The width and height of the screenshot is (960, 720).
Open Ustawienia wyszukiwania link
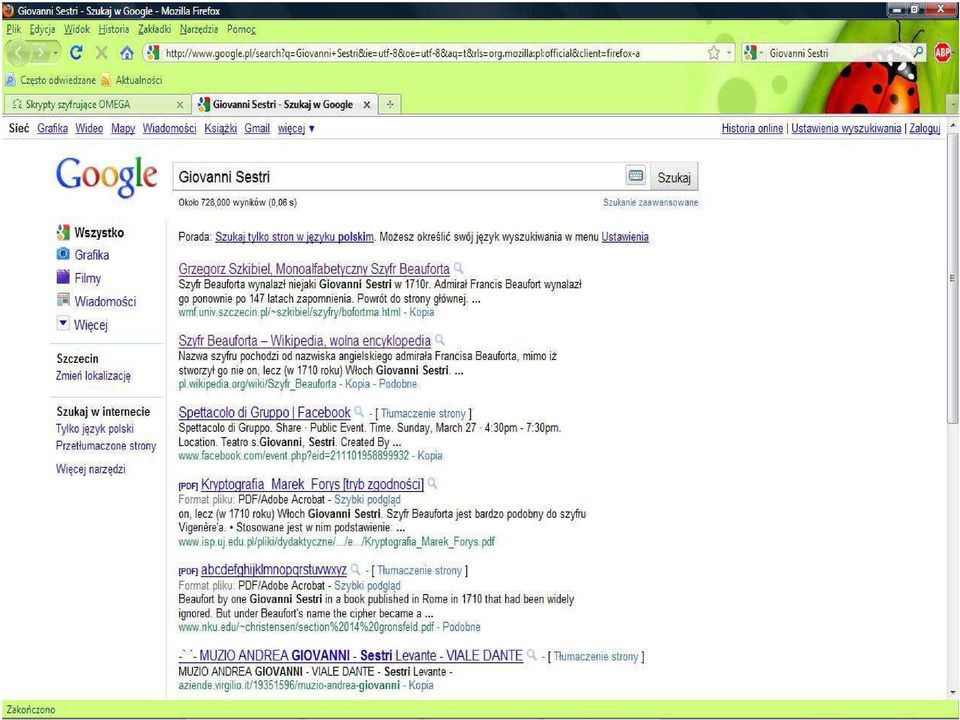tap(846, 129)
